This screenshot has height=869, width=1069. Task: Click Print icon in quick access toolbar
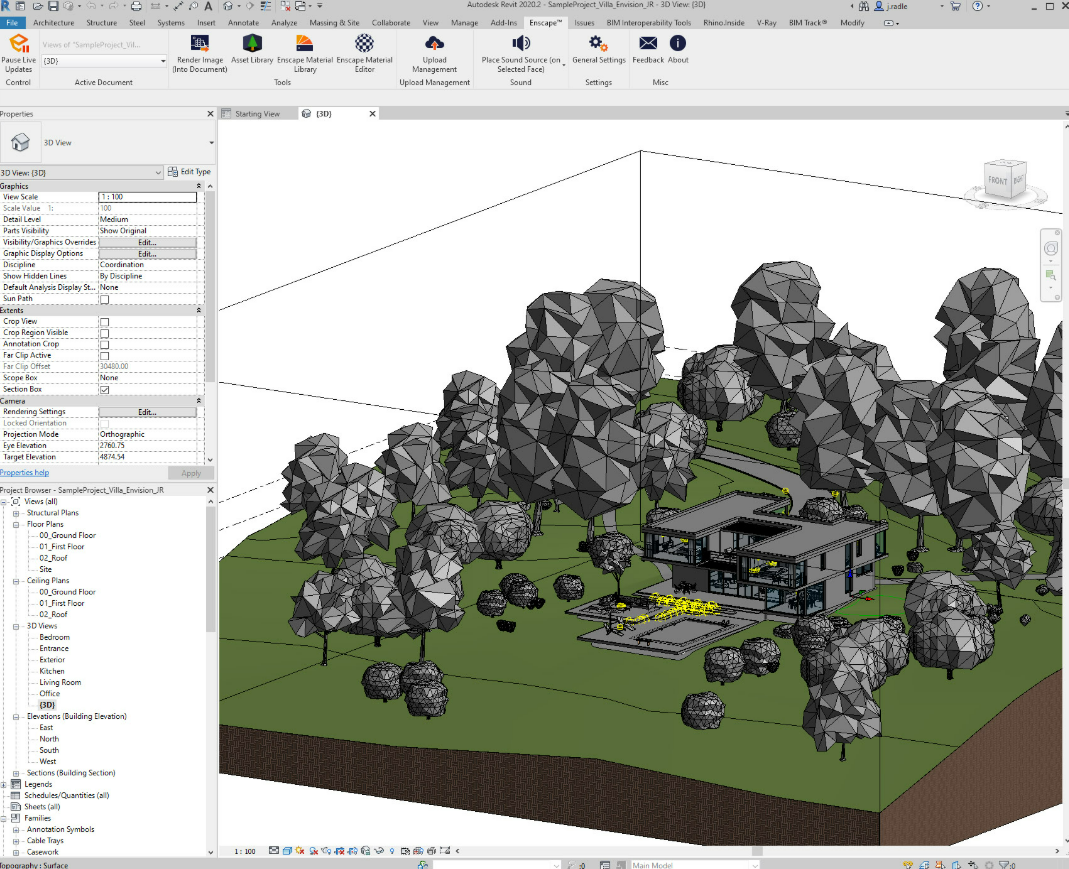coord(136,6)
